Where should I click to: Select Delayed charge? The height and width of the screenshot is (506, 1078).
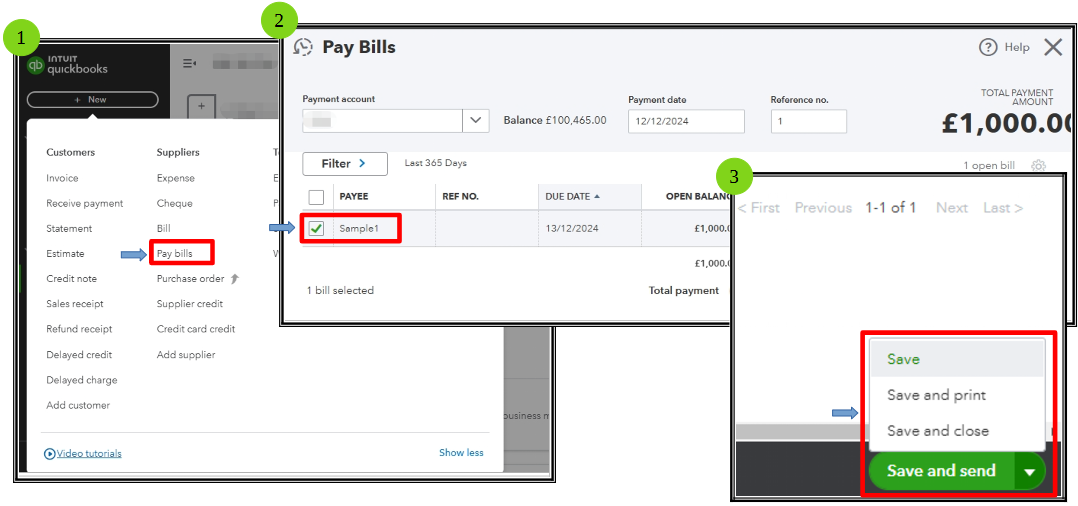pyautogui.click(x=82, y=380)
